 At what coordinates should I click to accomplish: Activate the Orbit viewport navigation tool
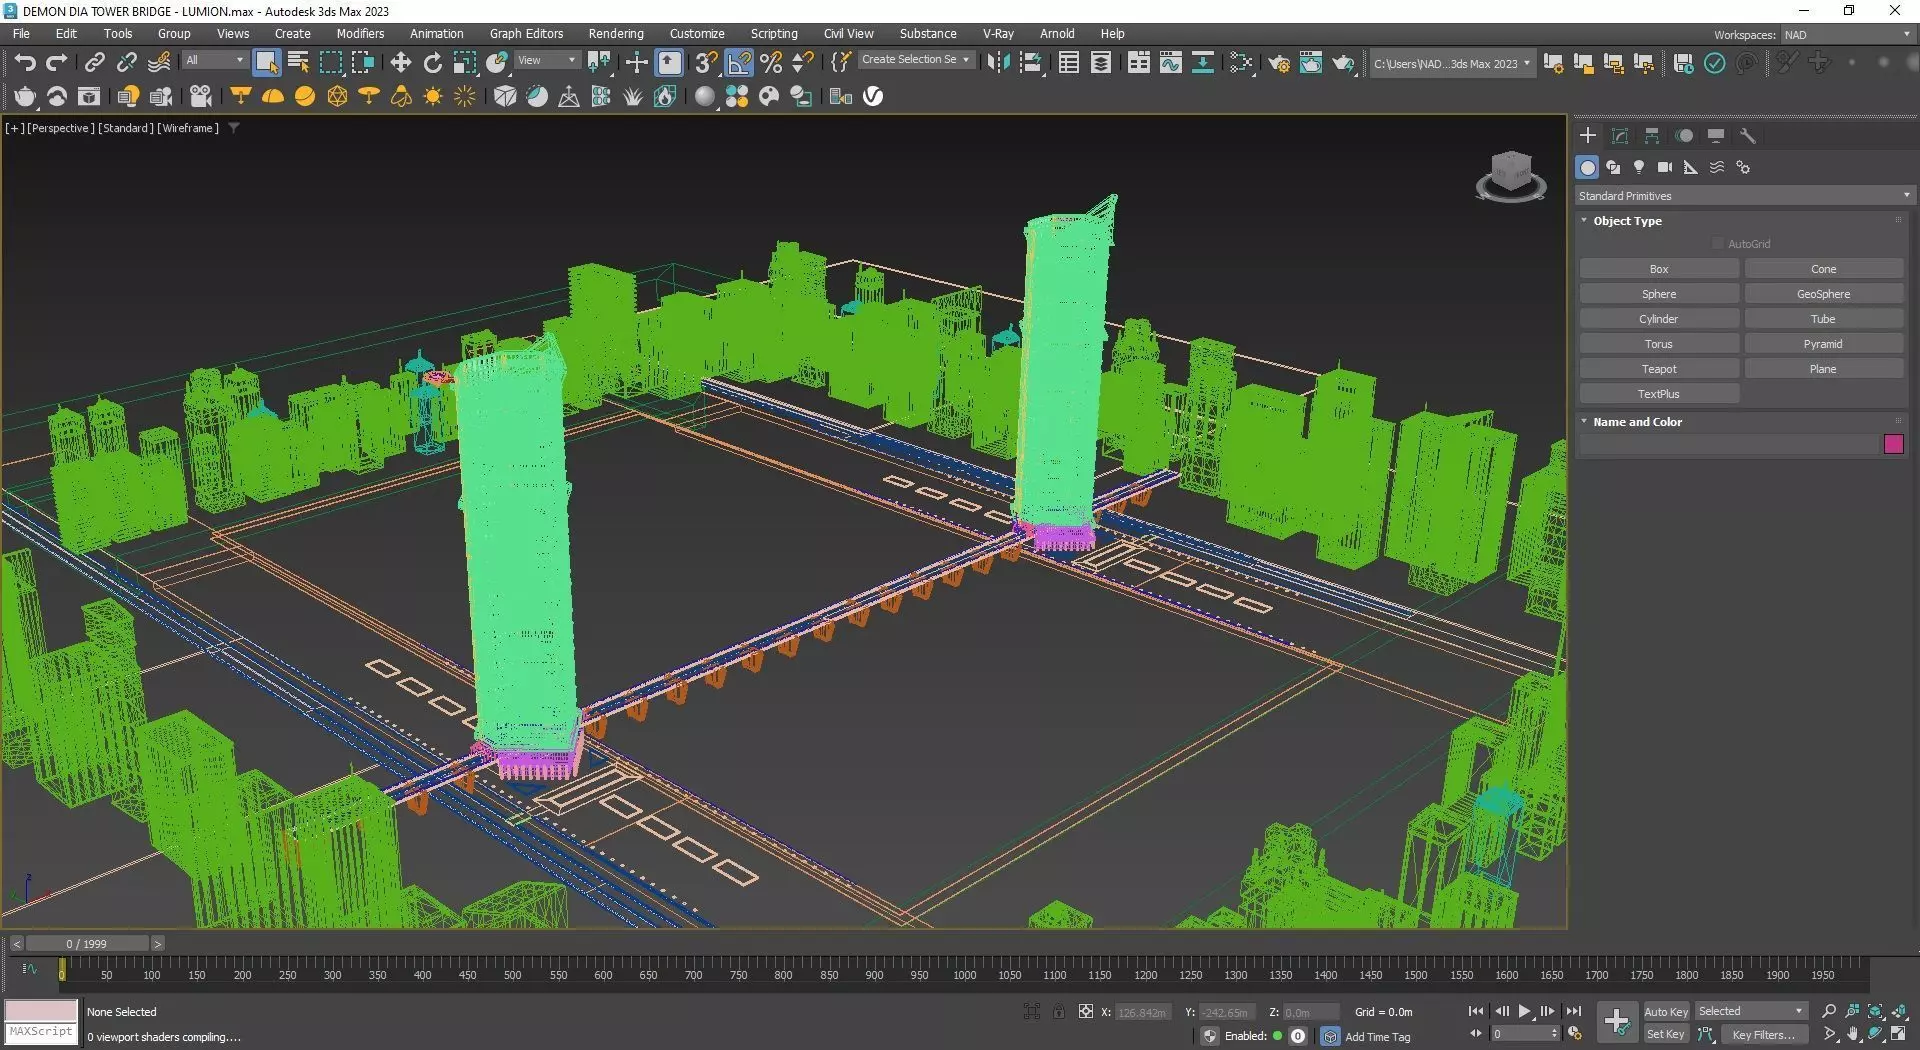[1876, 1035]
